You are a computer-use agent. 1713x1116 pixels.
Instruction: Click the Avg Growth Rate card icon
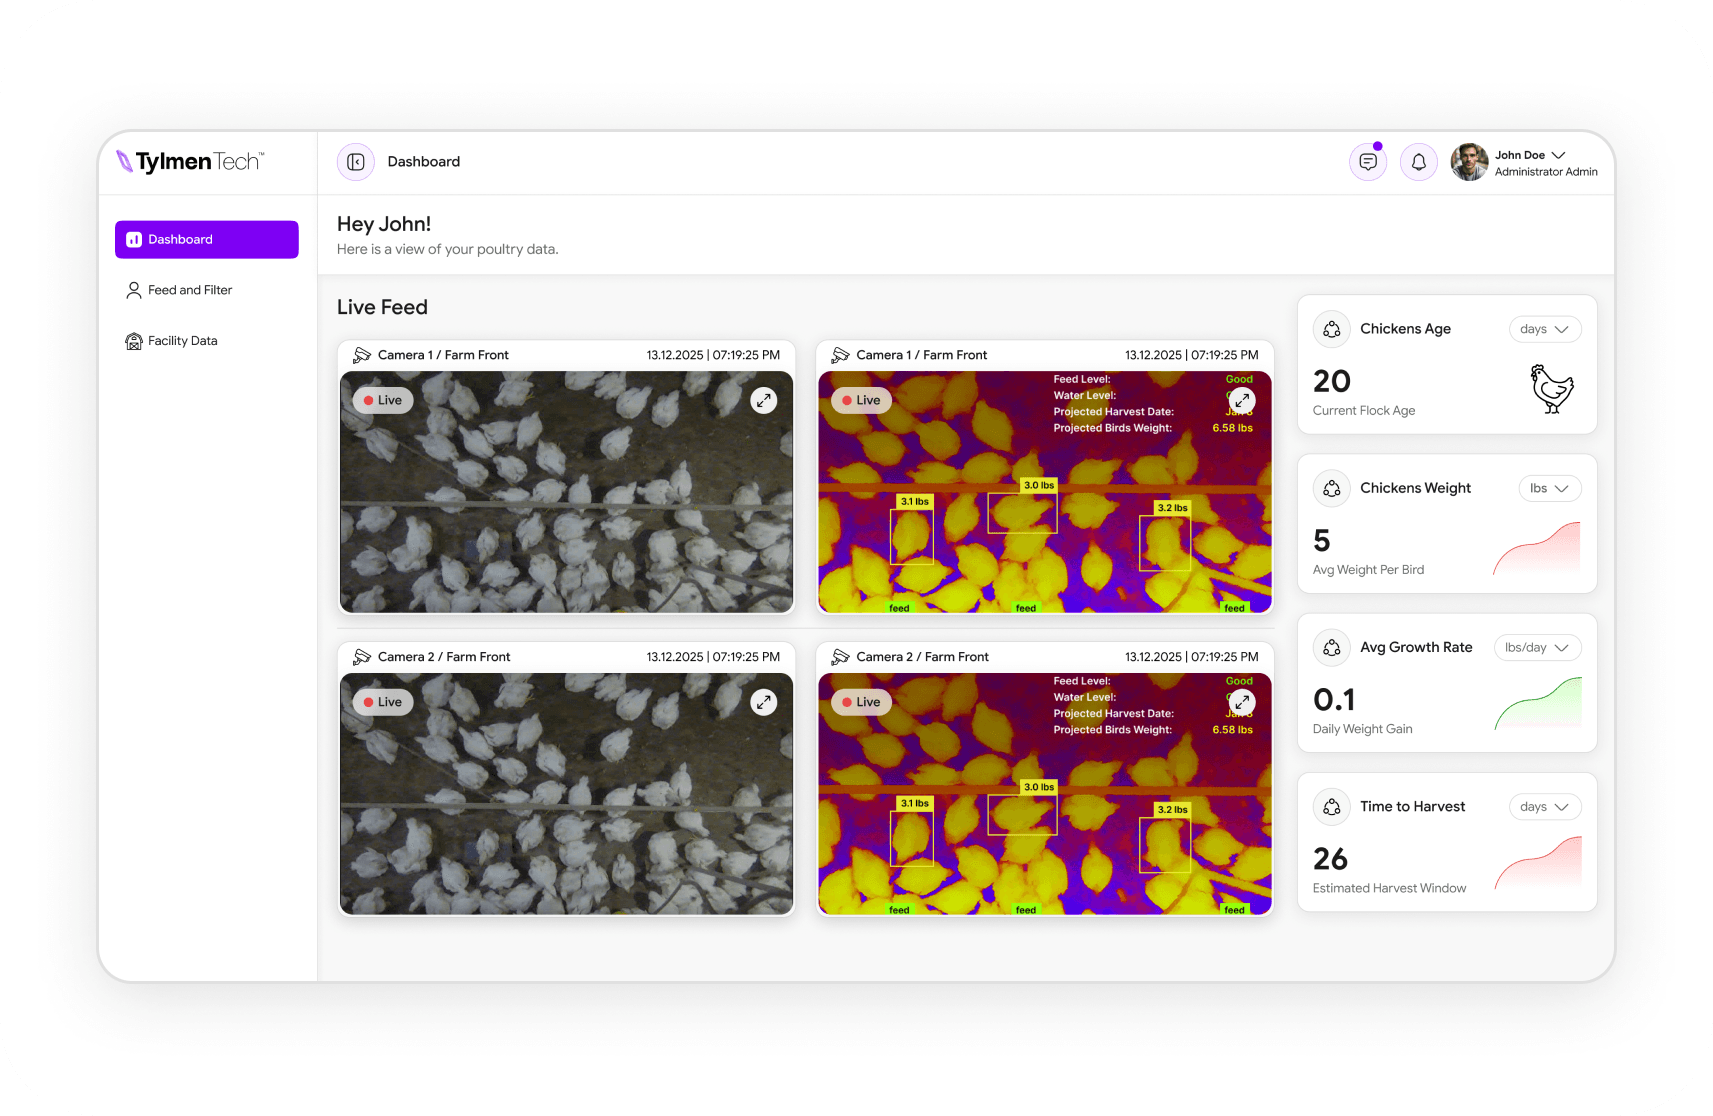click(x=1332, y=647)
